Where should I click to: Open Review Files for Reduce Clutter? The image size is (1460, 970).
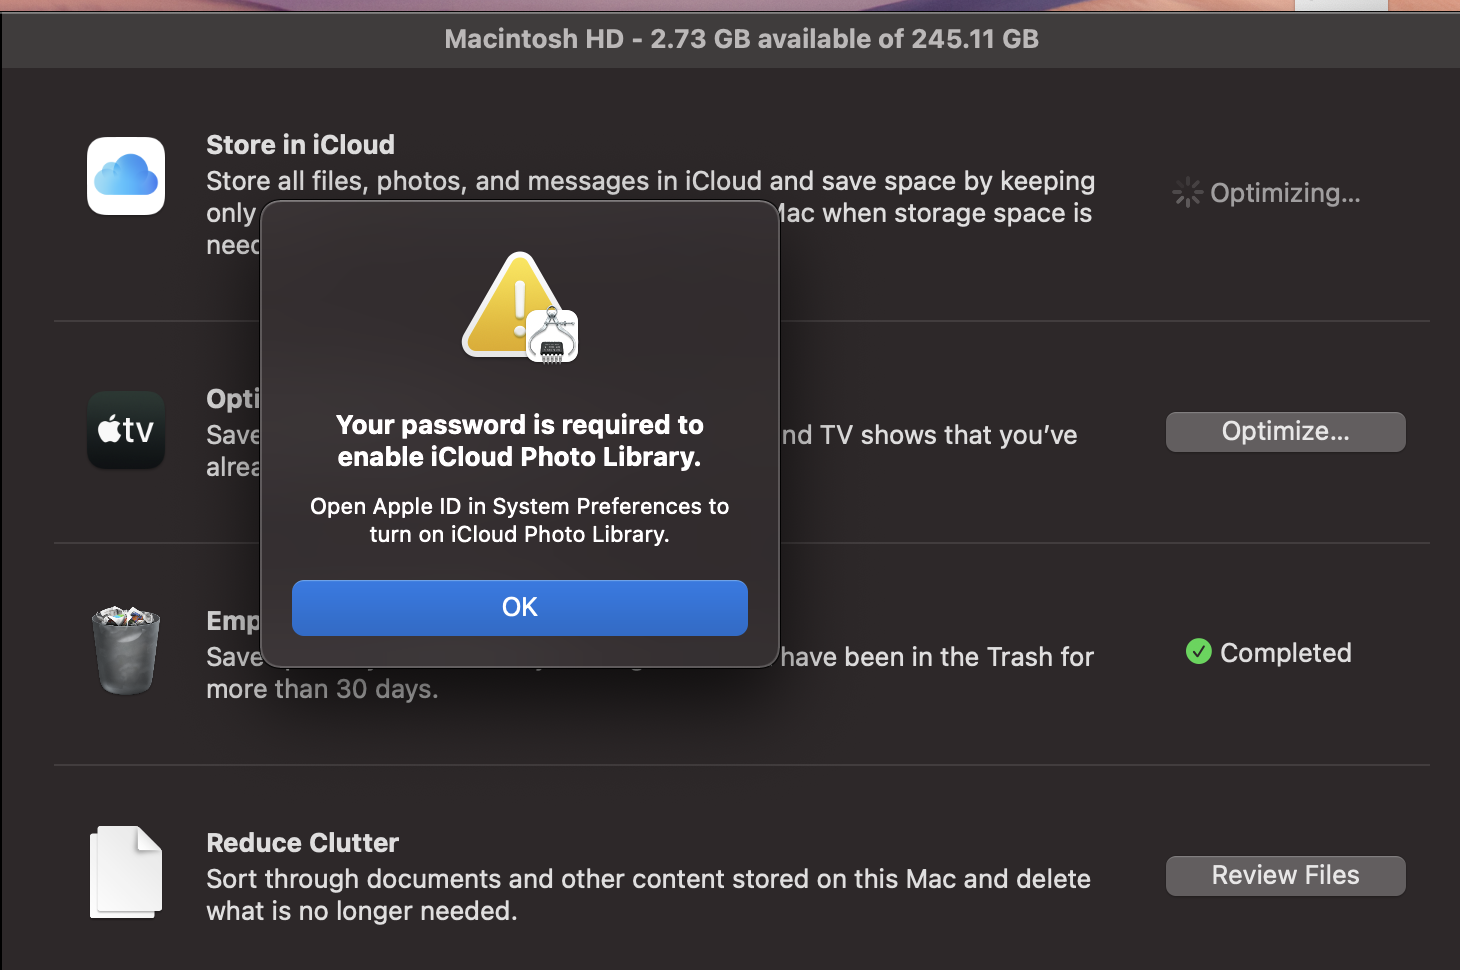(1286, 876)
